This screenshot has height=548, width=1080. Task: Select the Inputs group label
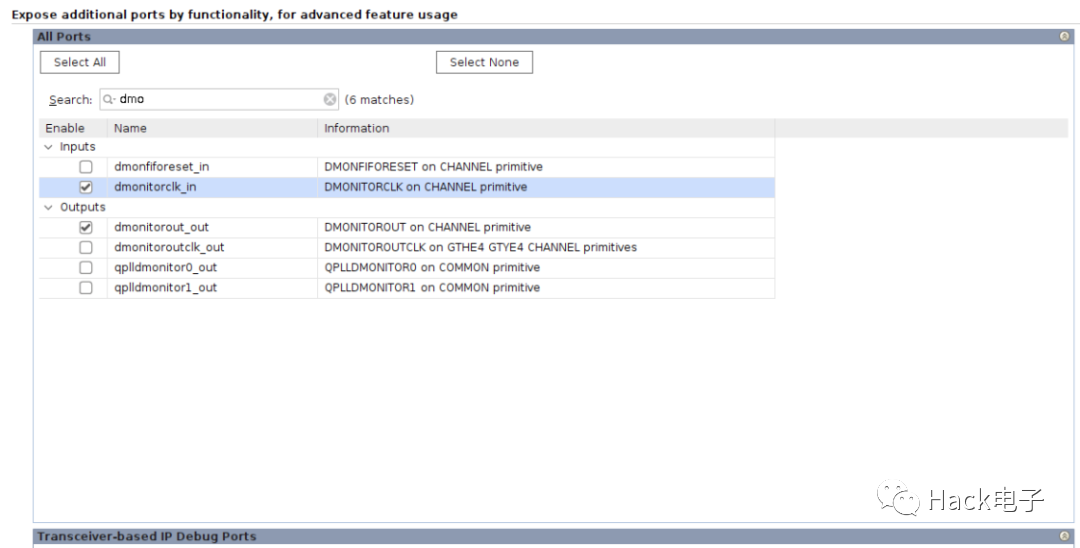point(77,147)
